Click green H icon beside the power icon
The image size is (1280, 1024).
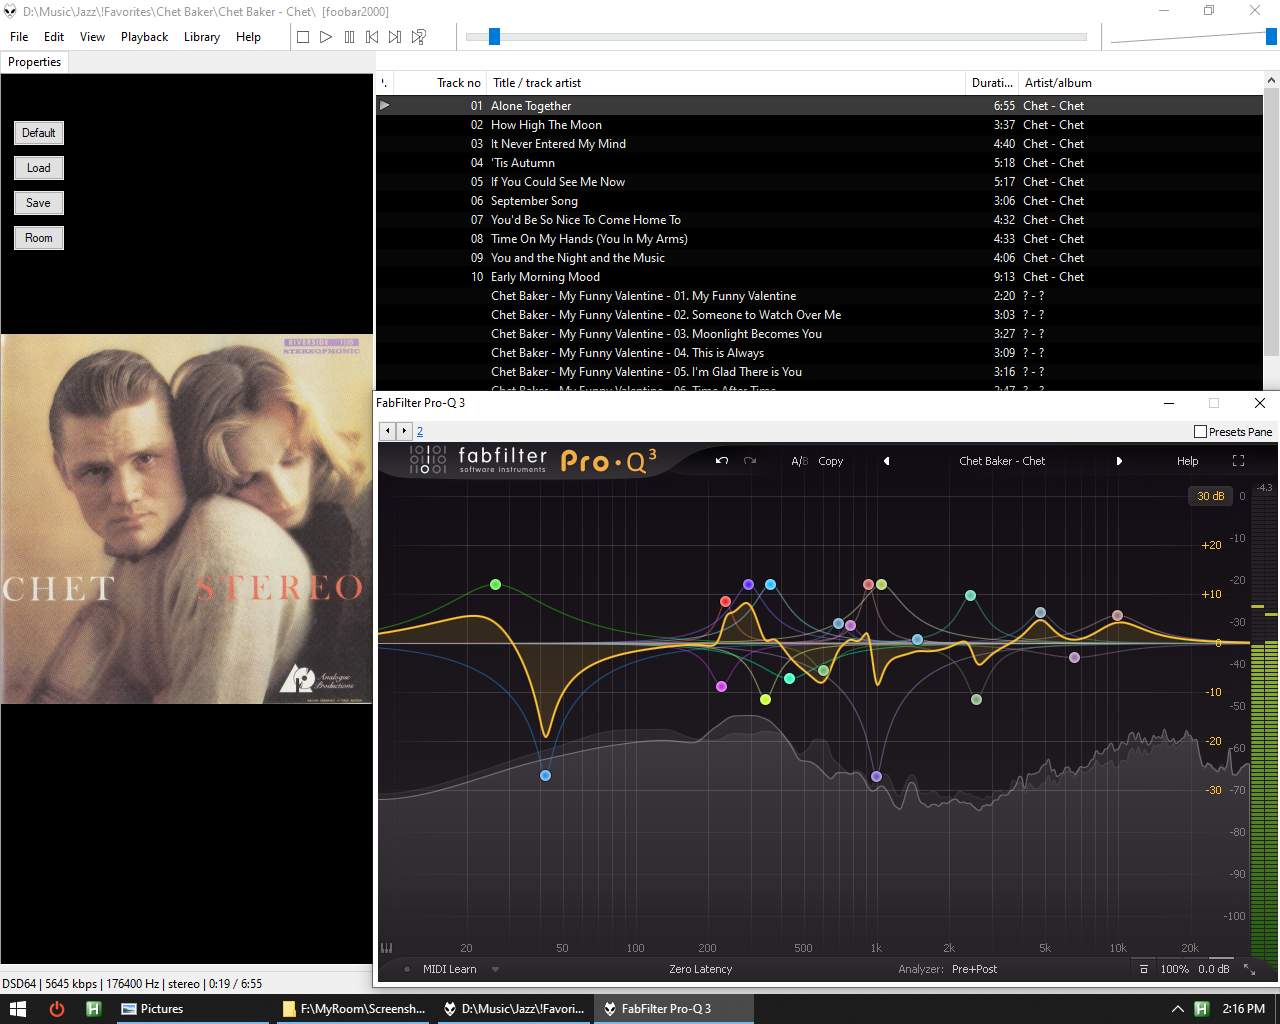pos(93,1009)
